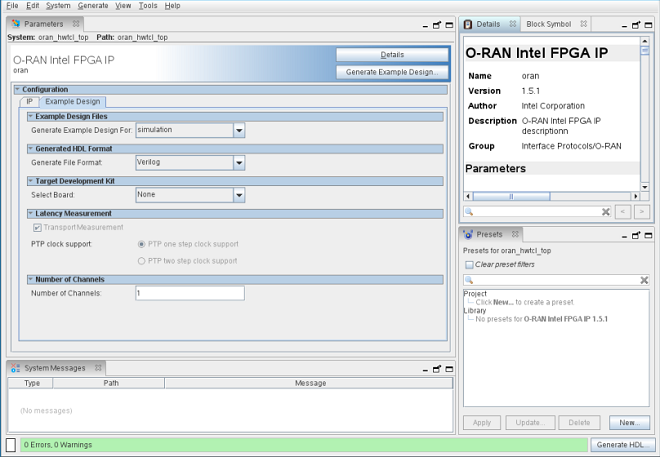Viewport: 660px width, 457px height.
Task: Open the Generate menu
Action: tap(93, 5)
